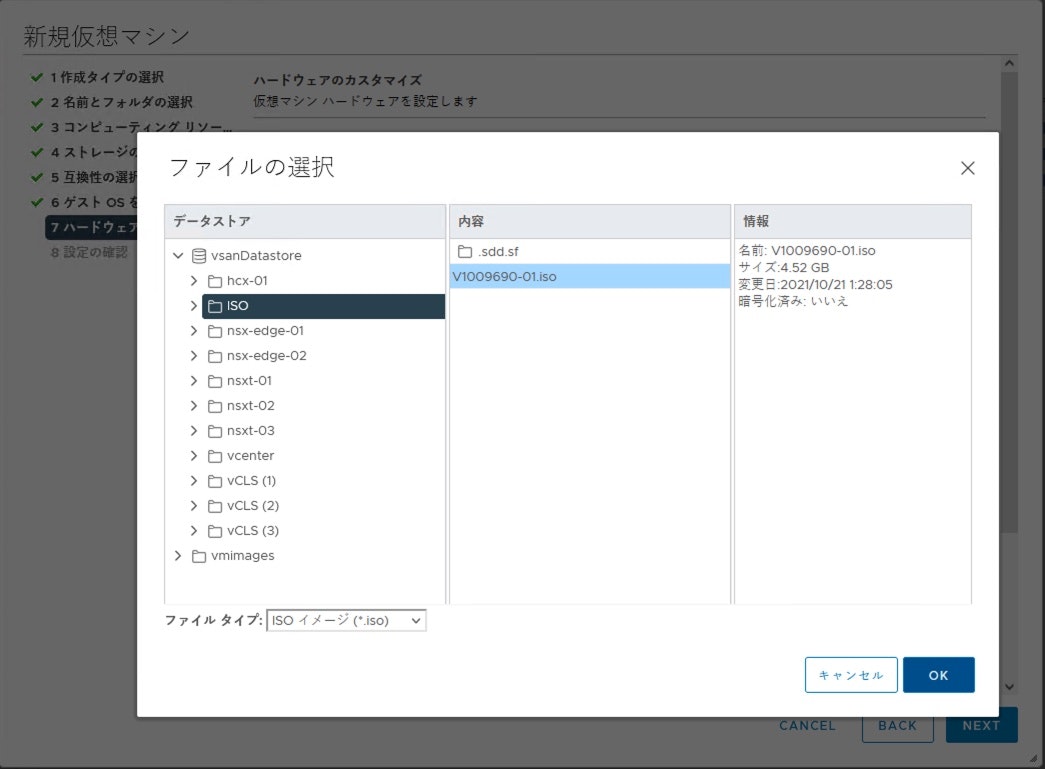The width and height of the screenshot is (1045, 769).
Task: Click the vsanDatastore database icon
Action: [x=199, y=256]
